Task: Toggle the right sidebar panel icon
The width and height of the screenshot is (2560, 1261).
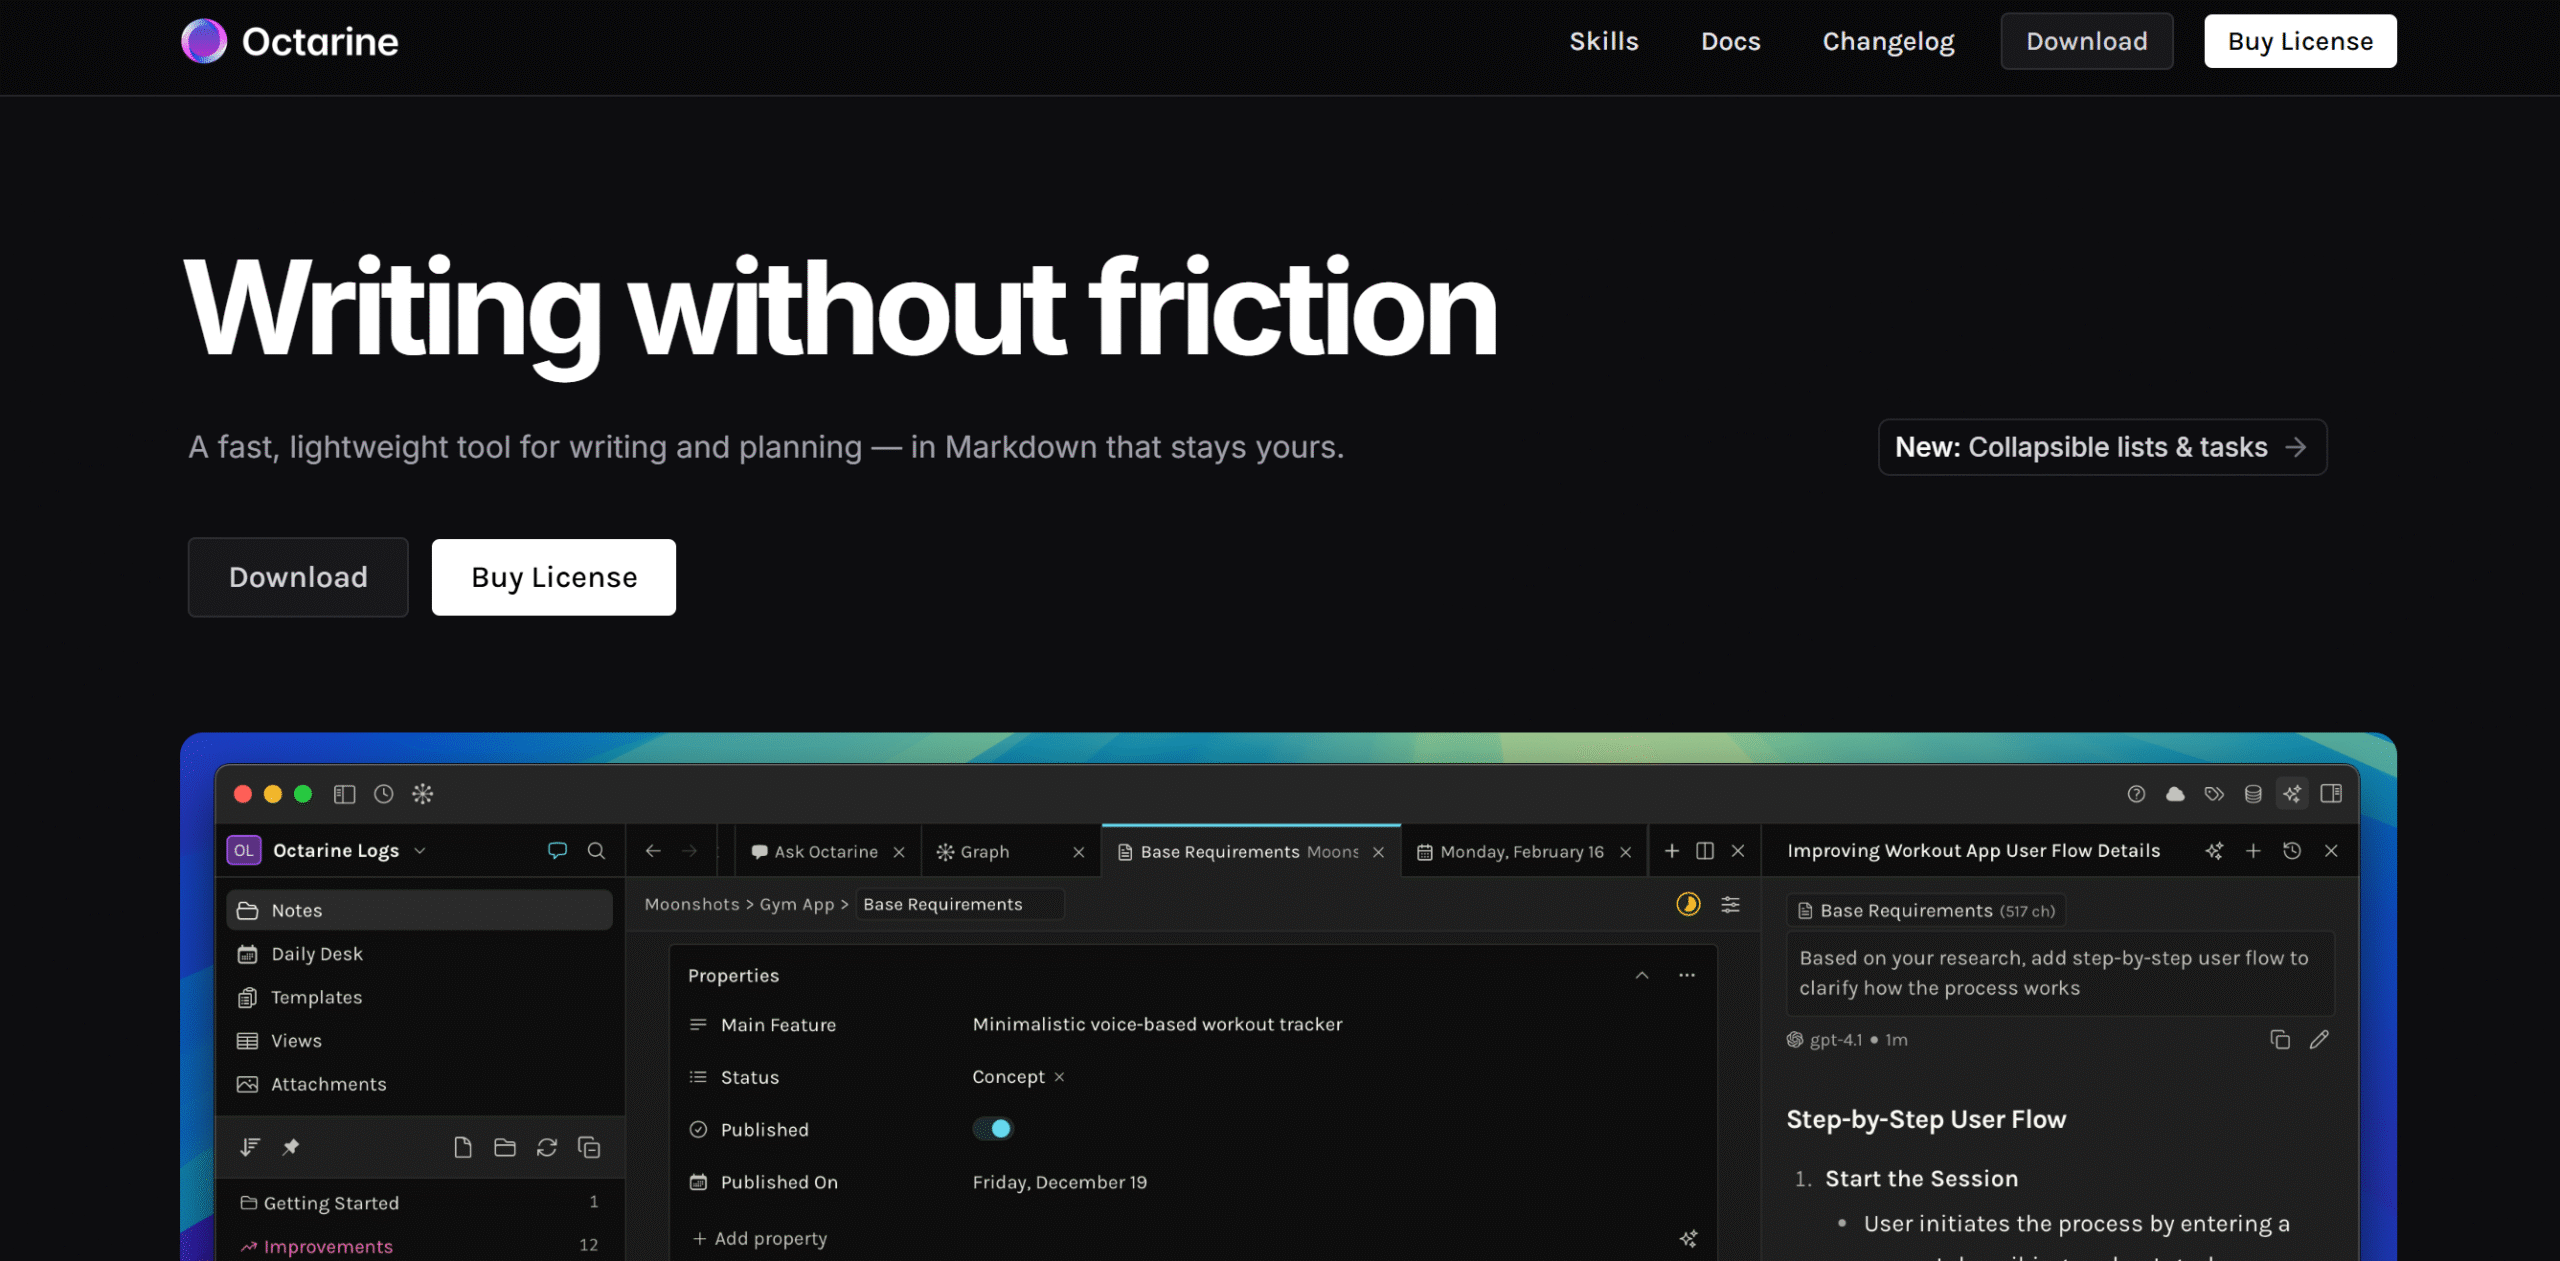Action: tap(2331, 794)
